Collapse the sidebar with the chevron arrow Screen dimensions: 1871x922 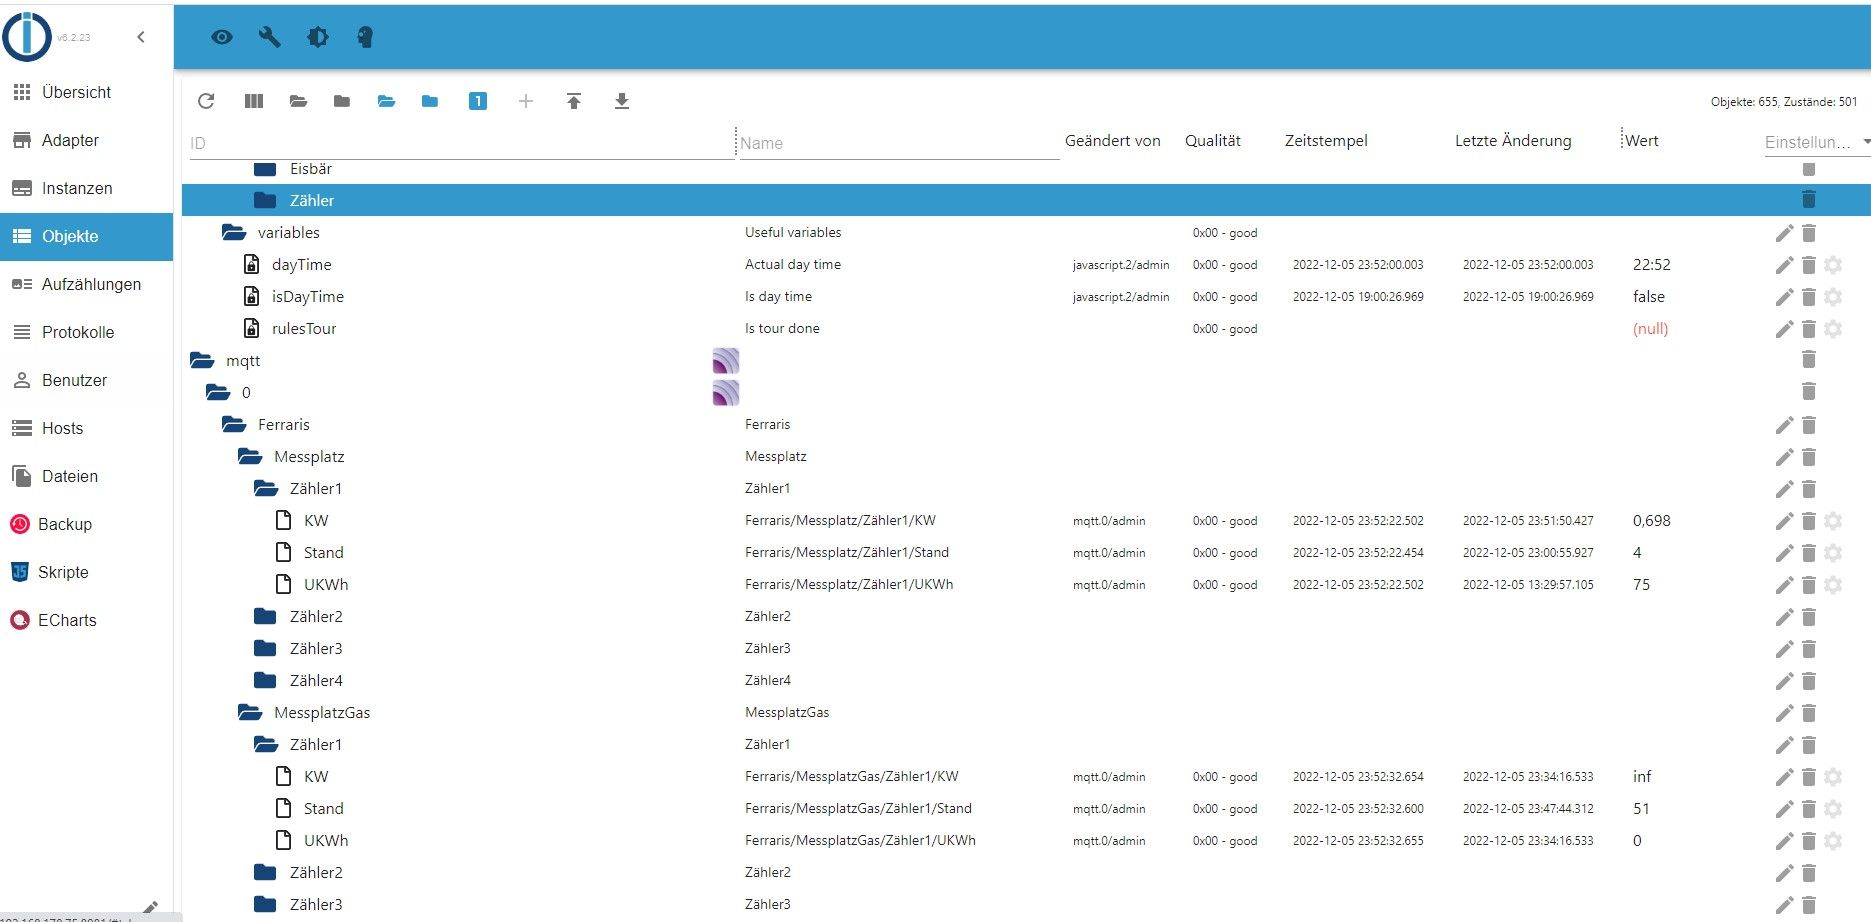141,37
